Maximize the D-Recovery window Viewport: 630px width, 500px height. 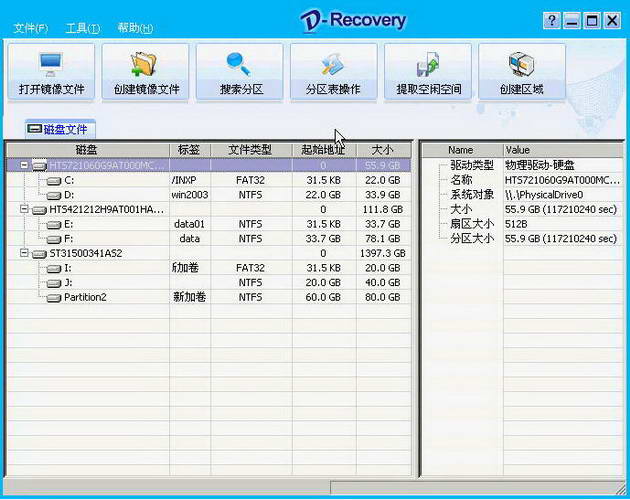(x=592, y=20)
